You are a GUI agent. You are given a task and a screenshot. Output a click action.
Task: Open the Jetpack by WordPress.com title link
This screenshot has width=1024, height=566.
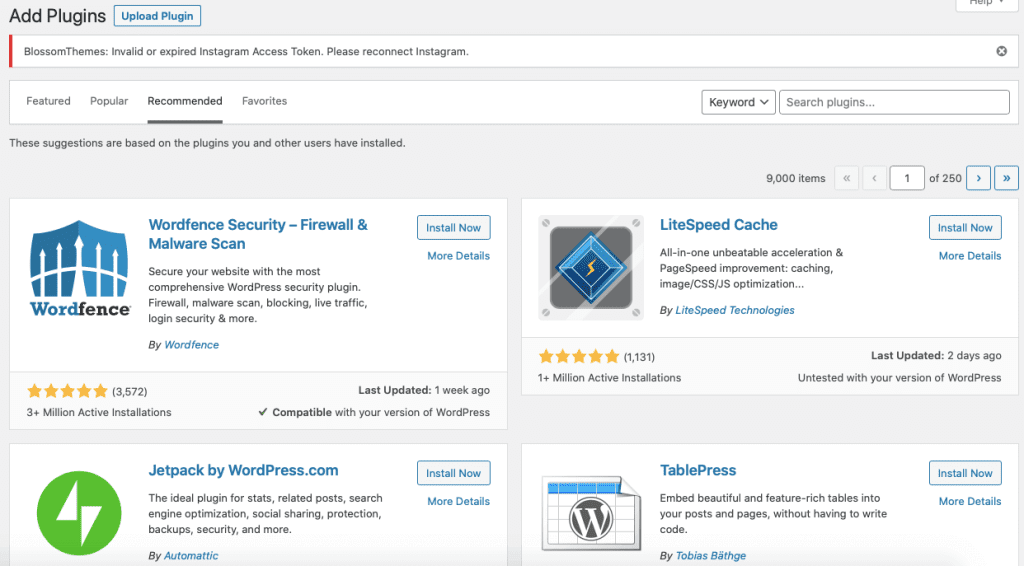coord(243,470)
